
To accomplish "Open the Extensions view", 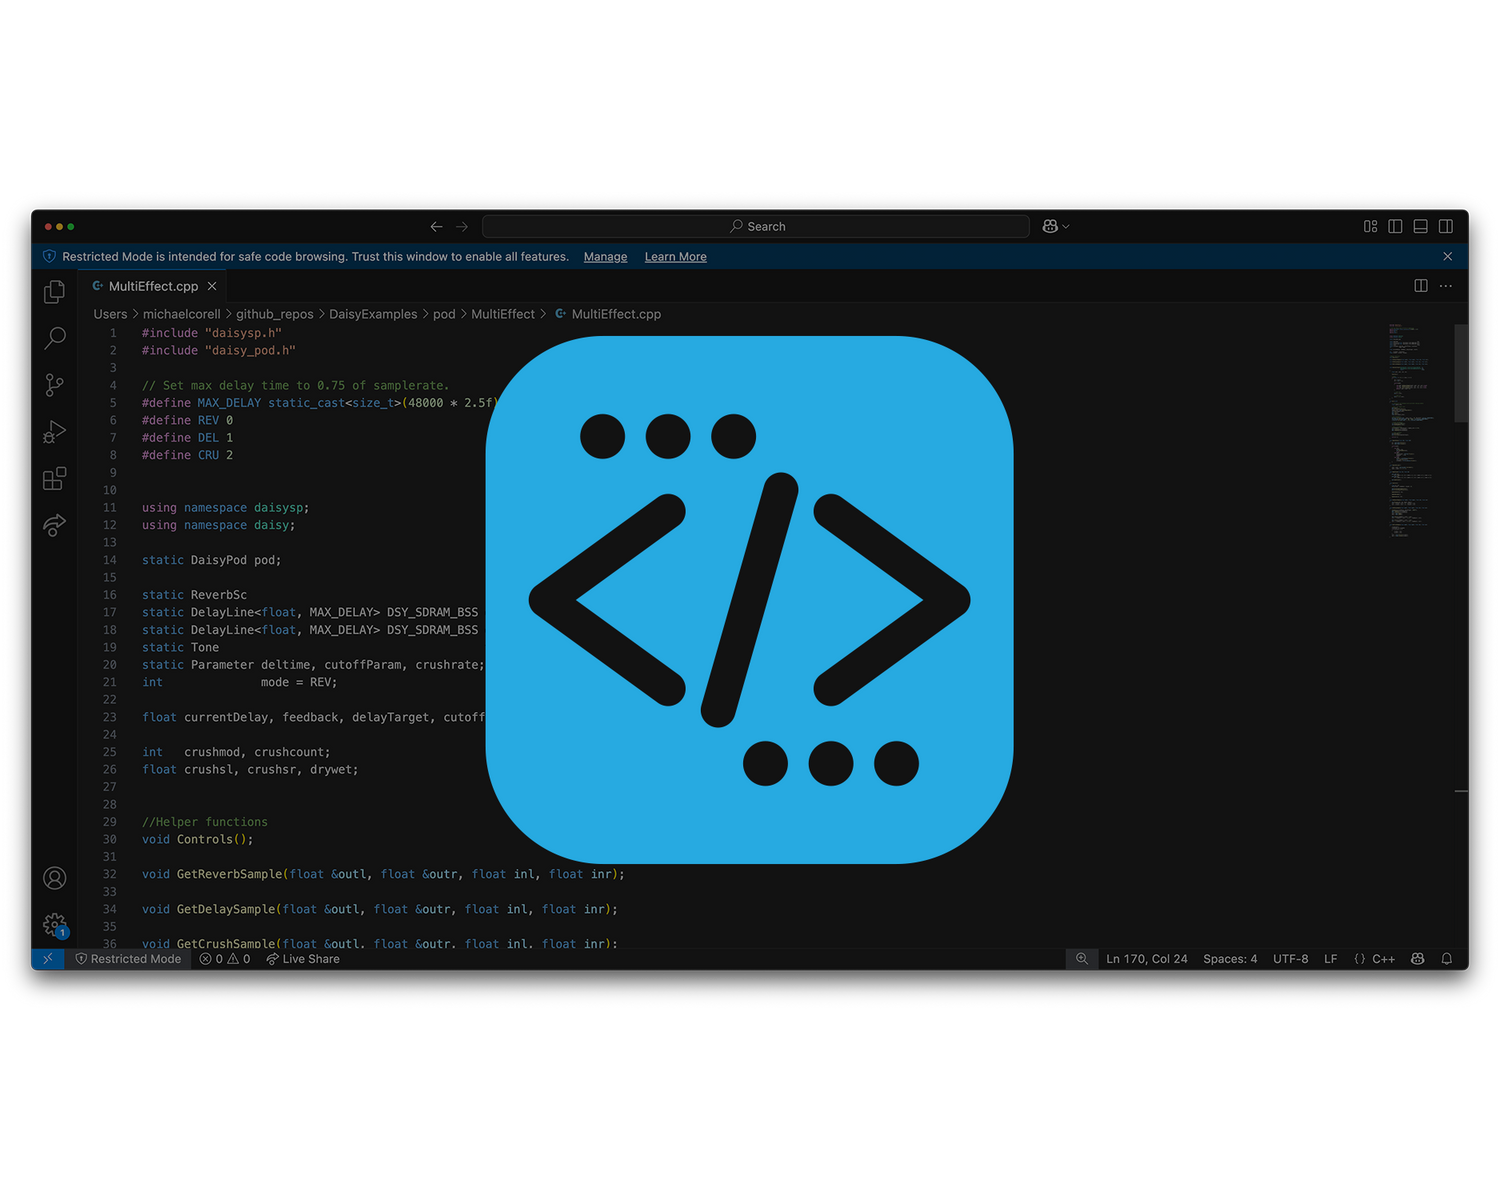I will [55, 479].
